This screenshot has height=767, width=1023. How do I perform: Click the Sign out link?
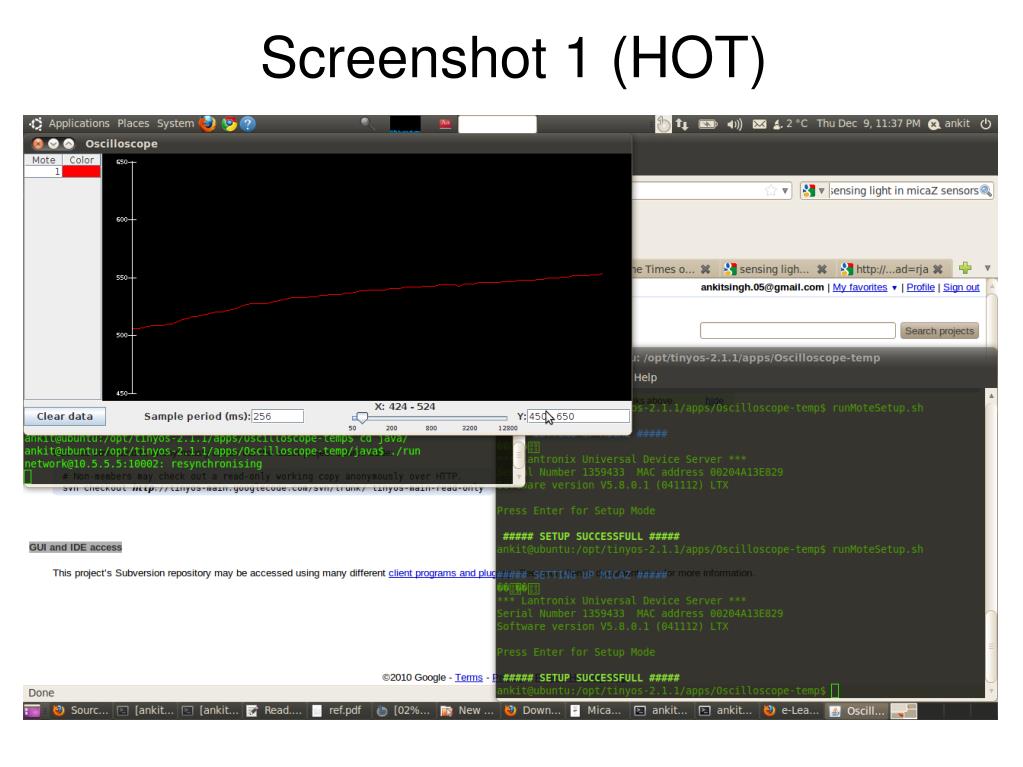coord(961,287)
